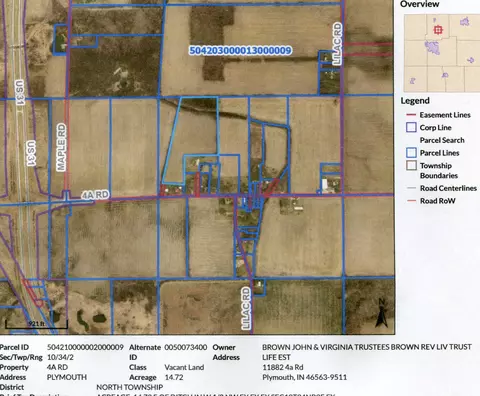Click the Road Centerlines legend symbol
Viewport: 480px width, 396px height.
(x=411, y=188)
